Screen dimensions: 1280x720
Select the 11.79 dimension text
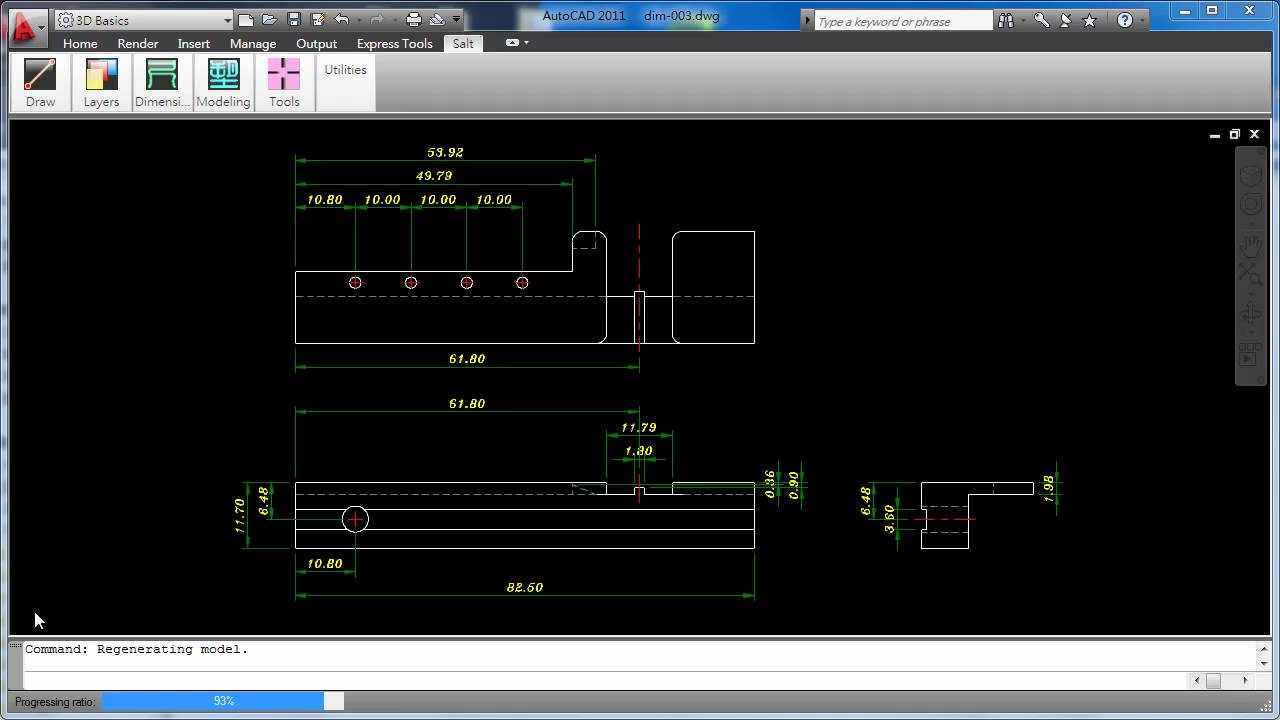tap(639, 427)
